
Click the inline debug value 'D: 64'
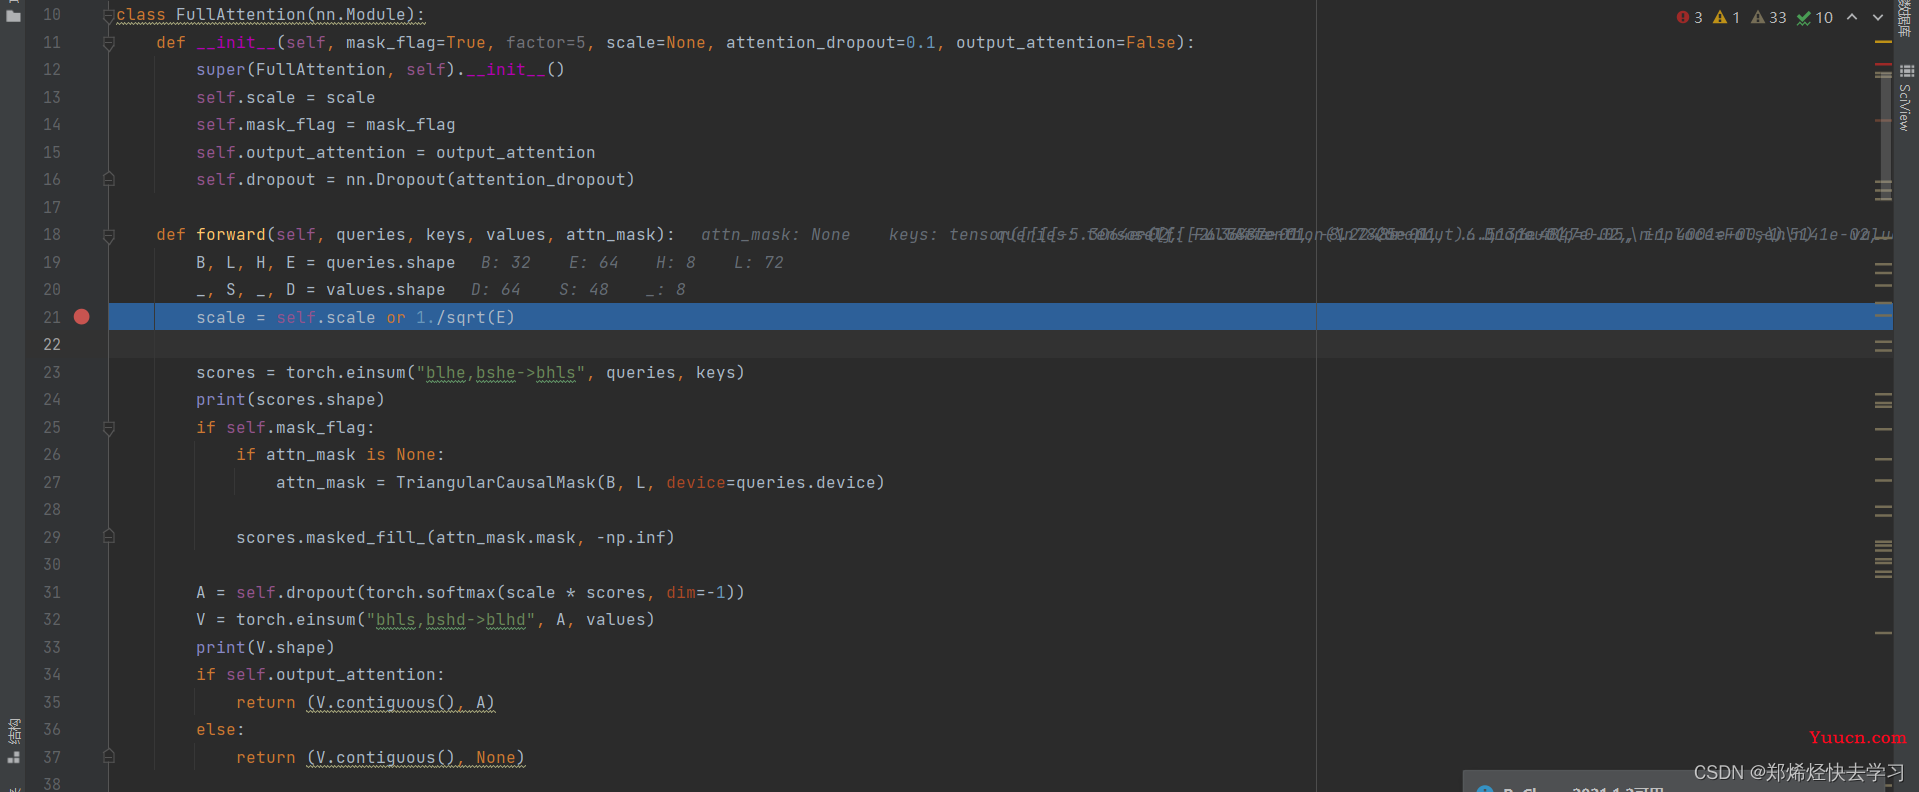(x=496, y=290)
